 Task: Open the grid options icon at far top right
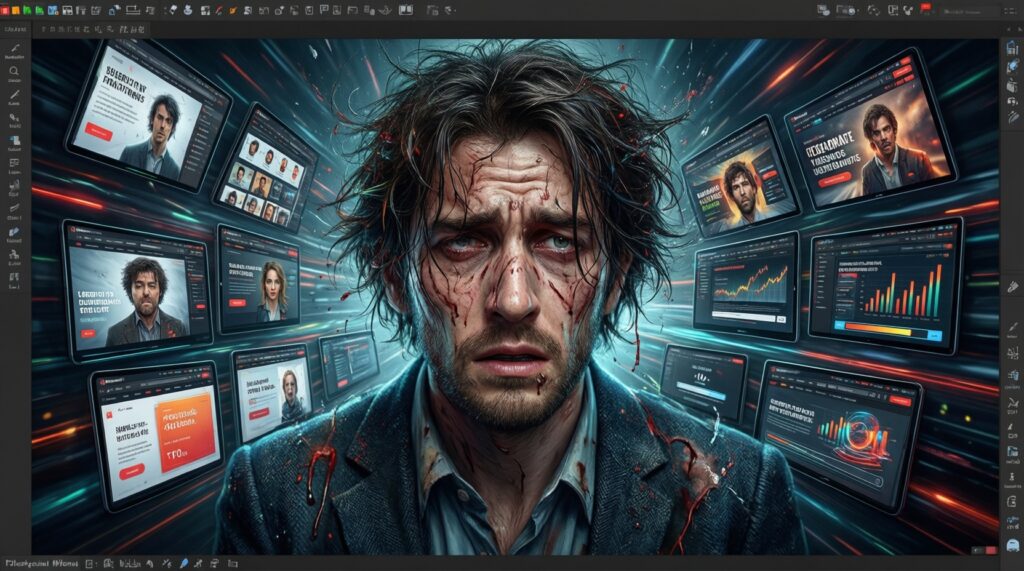[1011, 9]
